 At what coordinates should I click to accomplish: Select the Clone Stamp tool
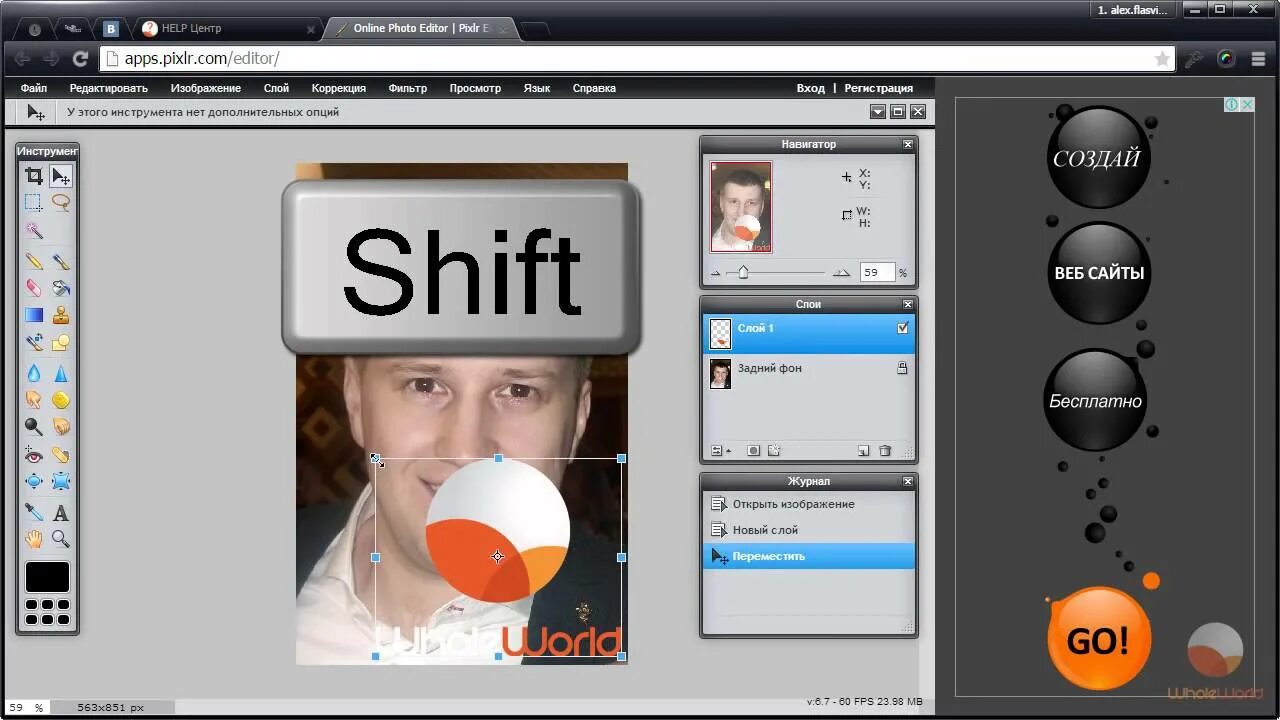point(61,315)
